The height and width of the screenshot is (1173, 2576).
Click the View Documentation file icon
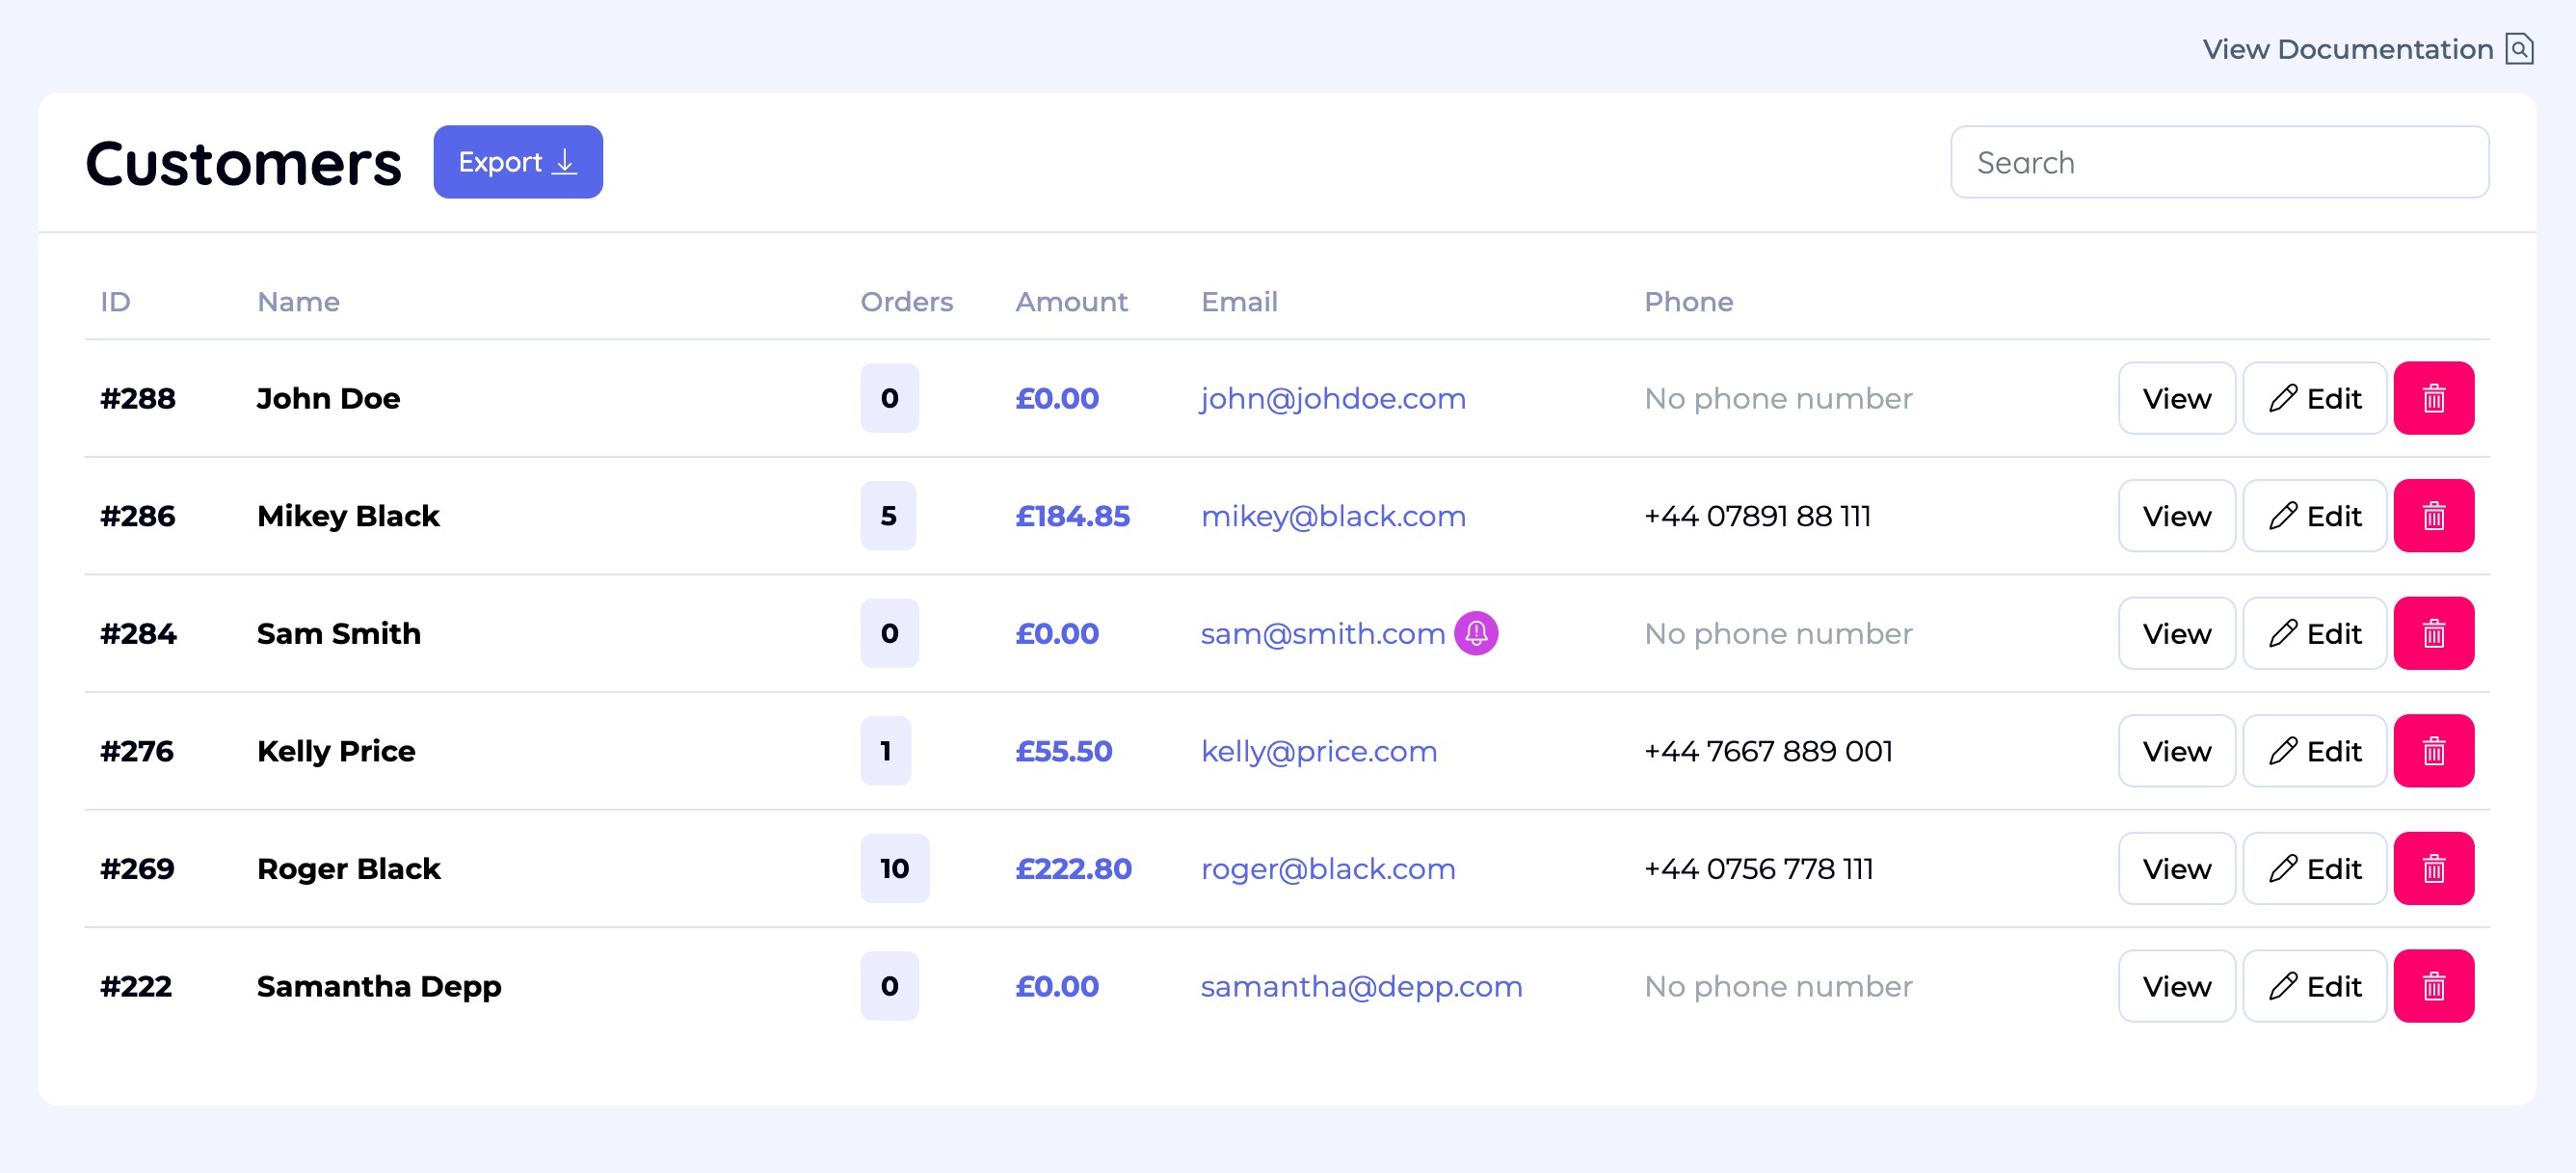pos(2519,49)
